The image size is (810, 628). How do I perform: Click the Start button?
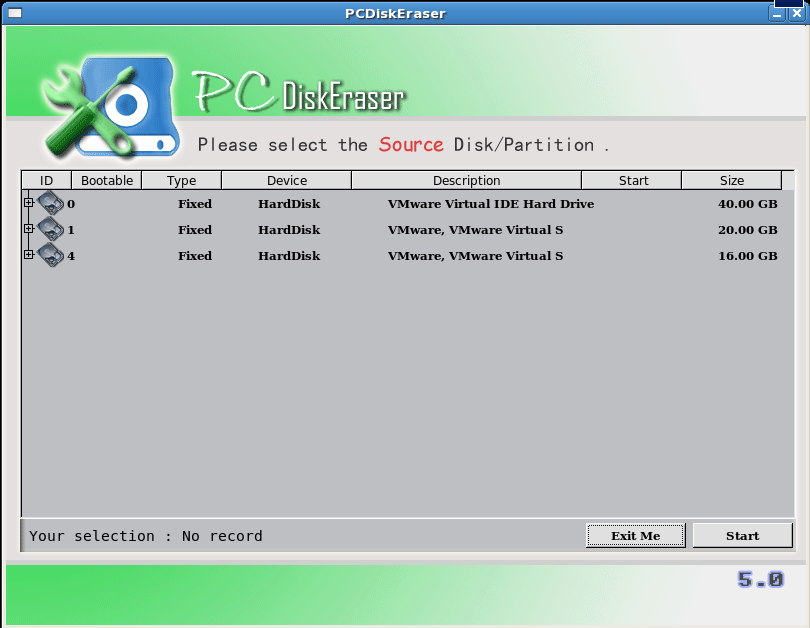[x=742, y=536]
